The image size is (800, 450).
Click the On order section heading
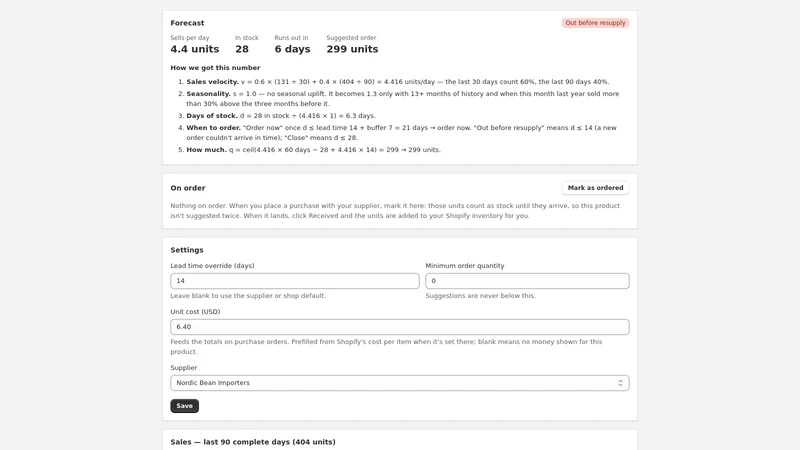[188, 188]
